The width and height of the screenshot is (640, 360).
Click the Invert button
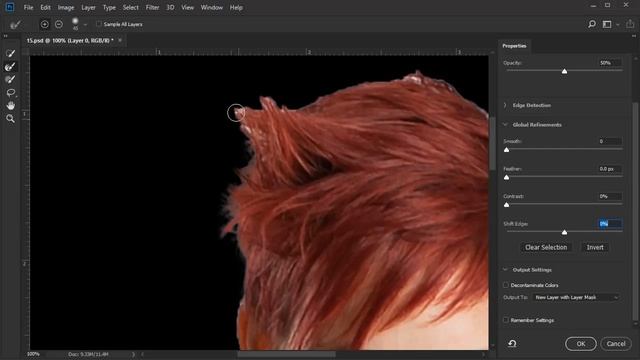coord(595,247)
